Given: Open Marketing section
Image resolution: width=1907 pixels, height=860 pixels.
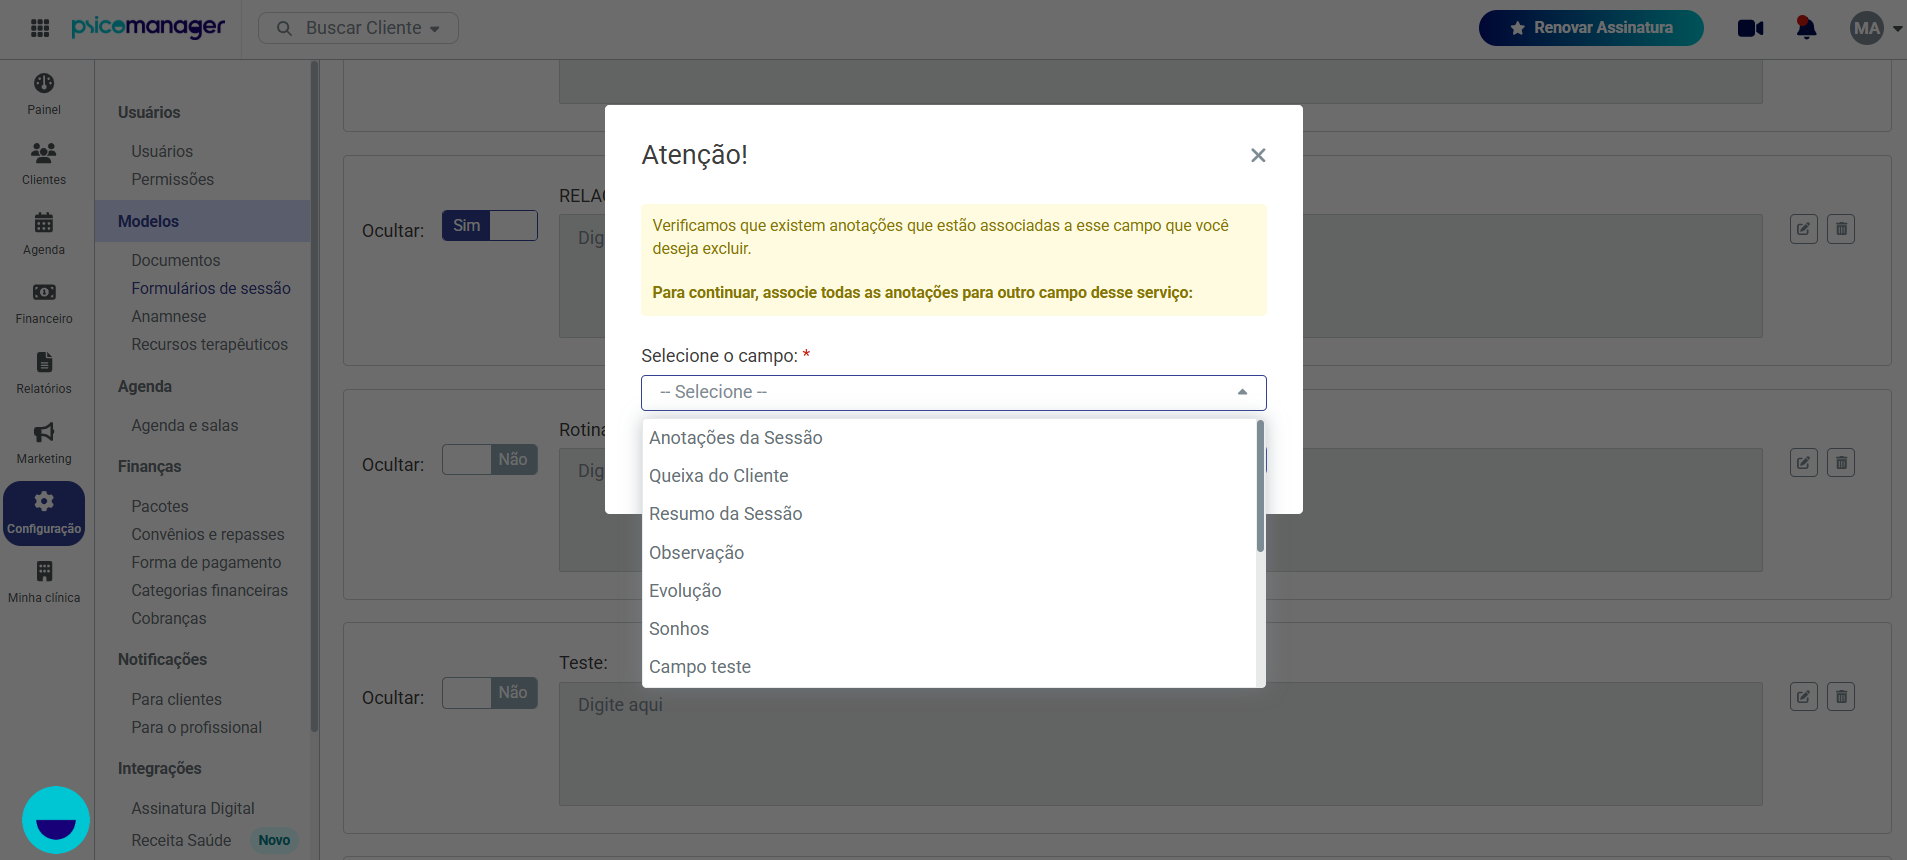Looking at the screenshot, I should 44,443.
